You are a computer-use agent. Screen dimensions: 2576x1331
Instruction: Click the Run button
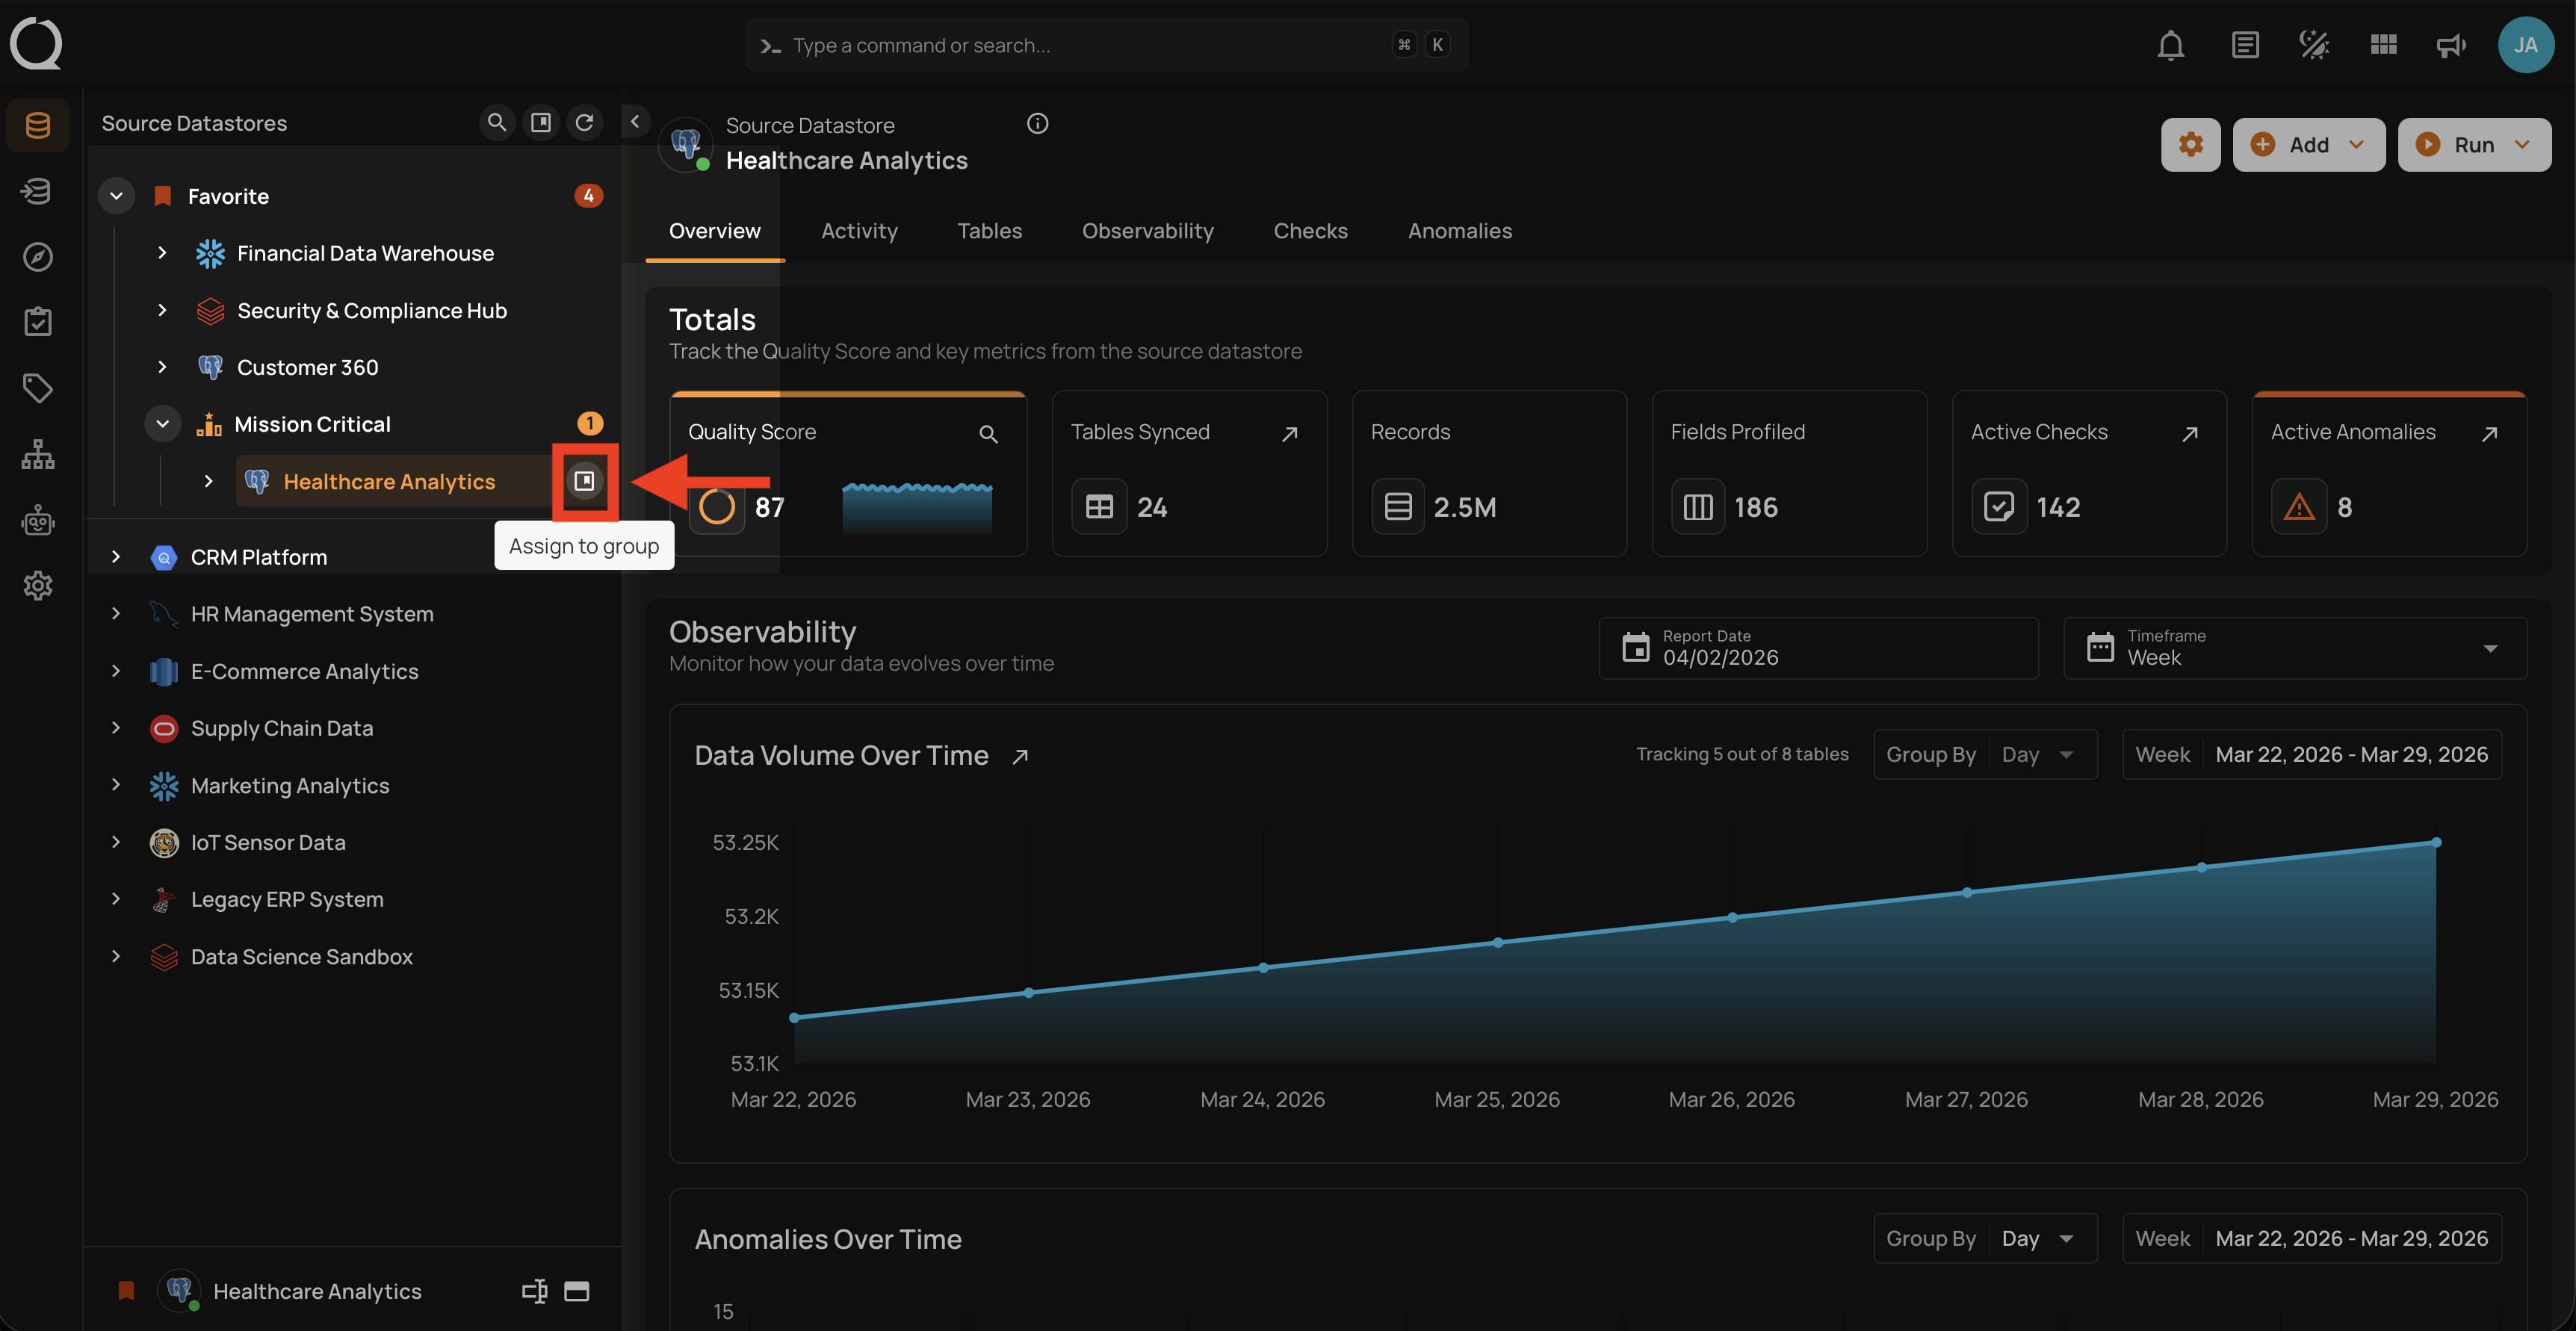click(2473, 144)
